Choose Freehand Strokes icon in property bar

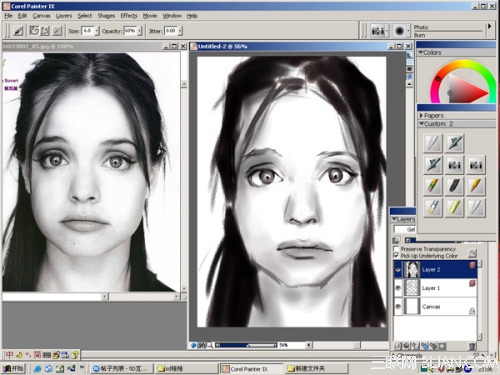coord(34,31)
